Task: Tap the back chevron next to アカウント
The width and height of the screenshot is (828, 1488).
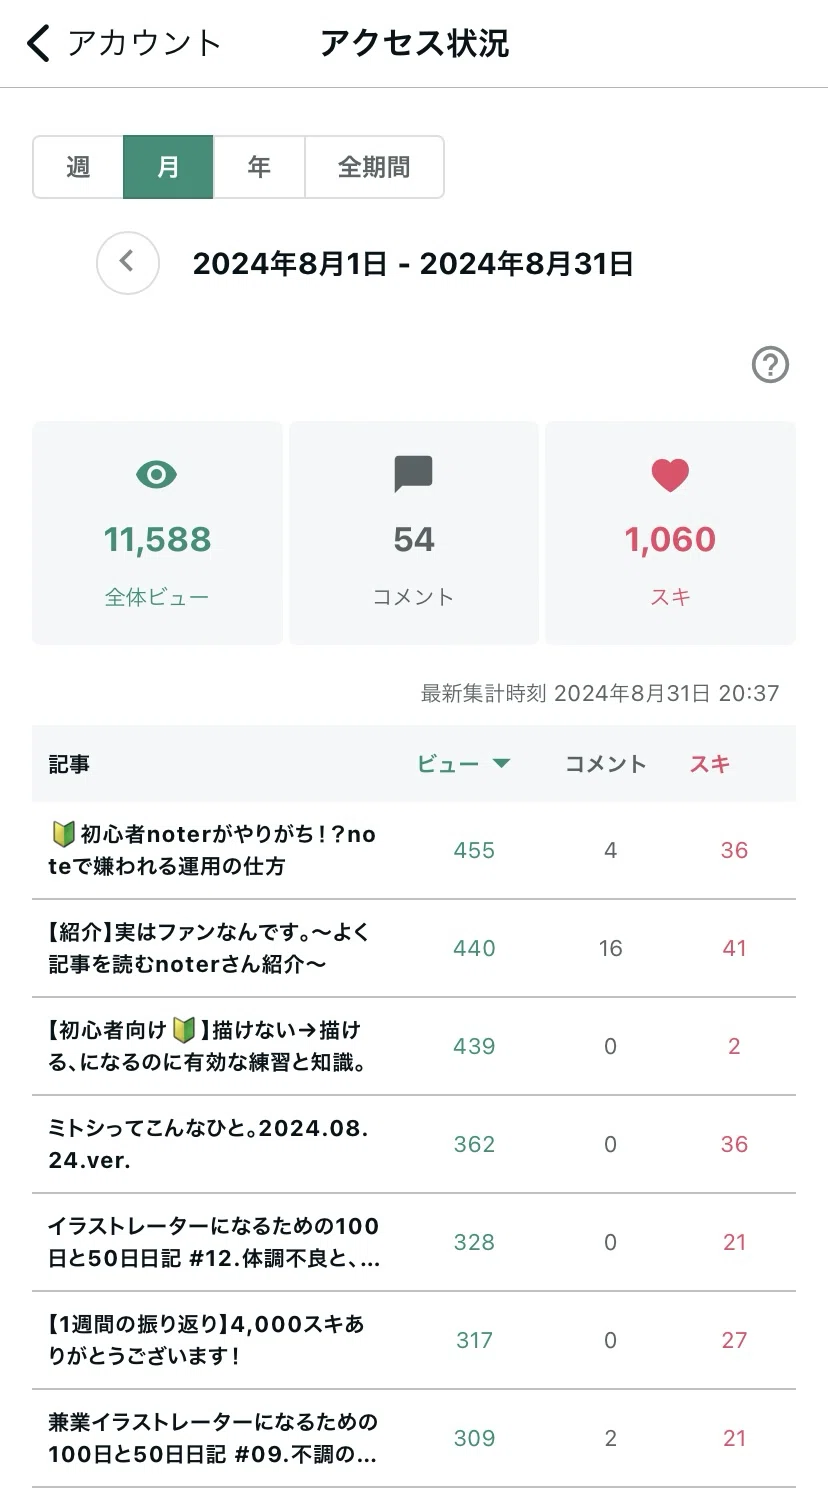Action: tap(38, 43)
